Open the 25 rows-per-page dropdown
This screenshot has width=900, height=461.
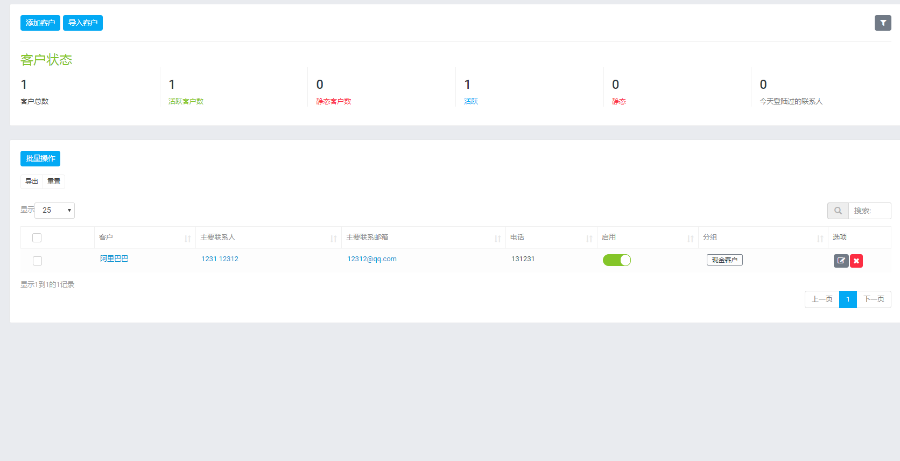(55, 211)
